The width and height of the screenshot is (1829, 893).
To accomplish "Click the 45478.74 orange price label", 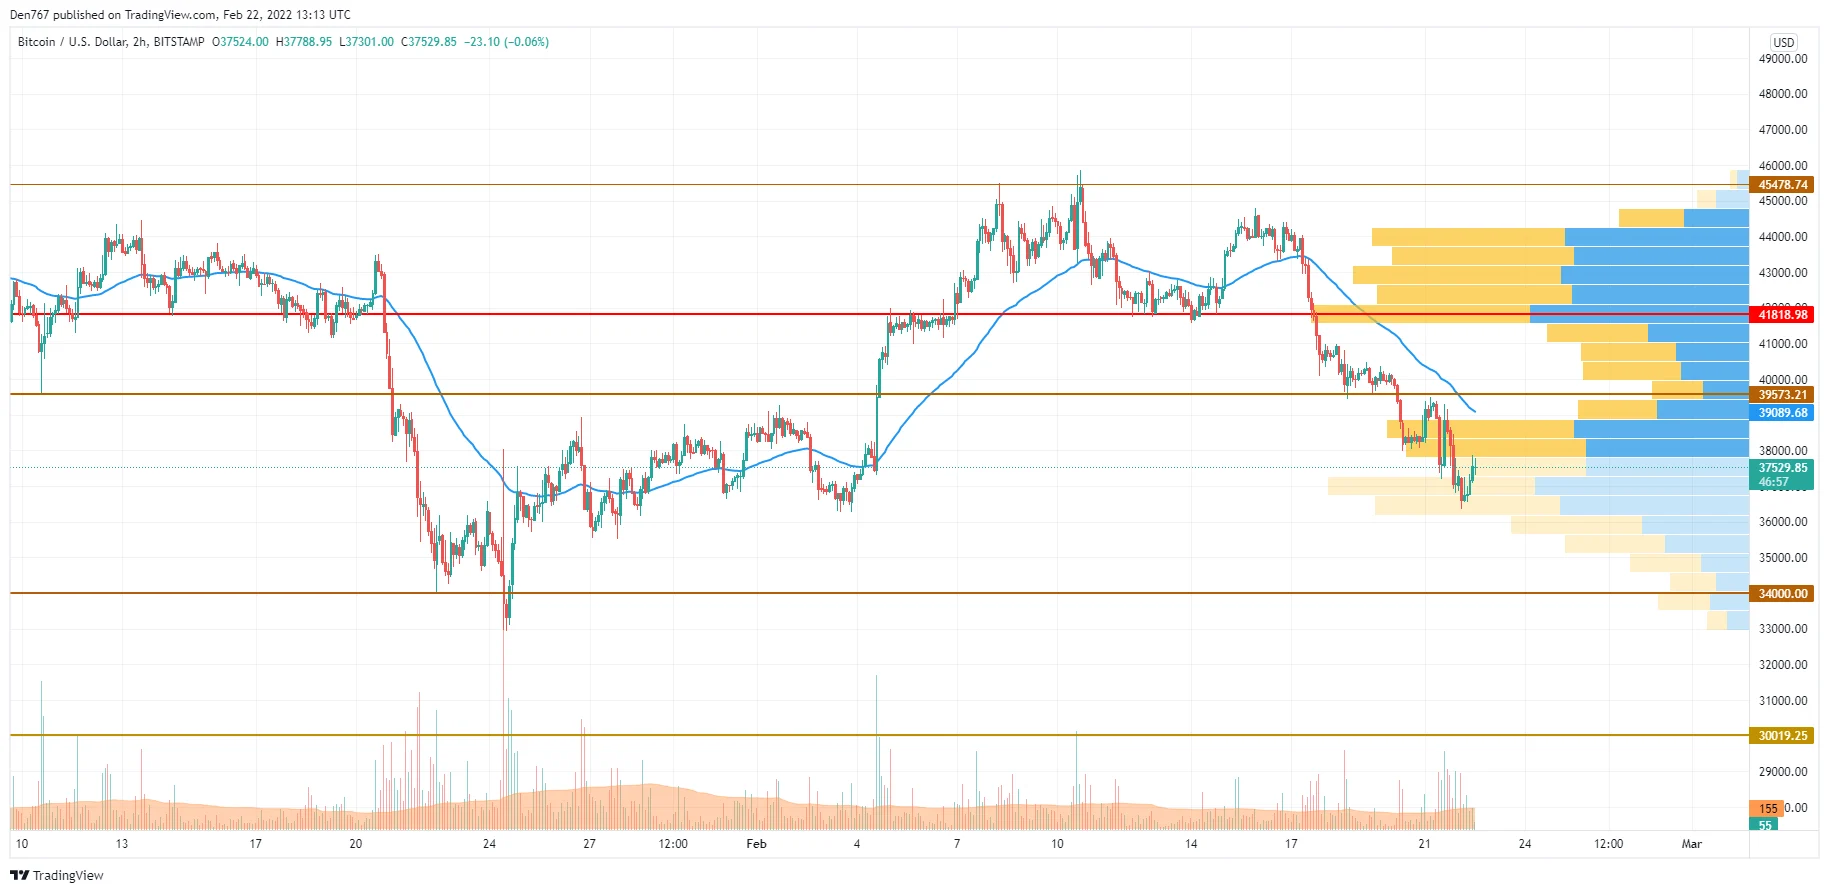I will 1782,185.
